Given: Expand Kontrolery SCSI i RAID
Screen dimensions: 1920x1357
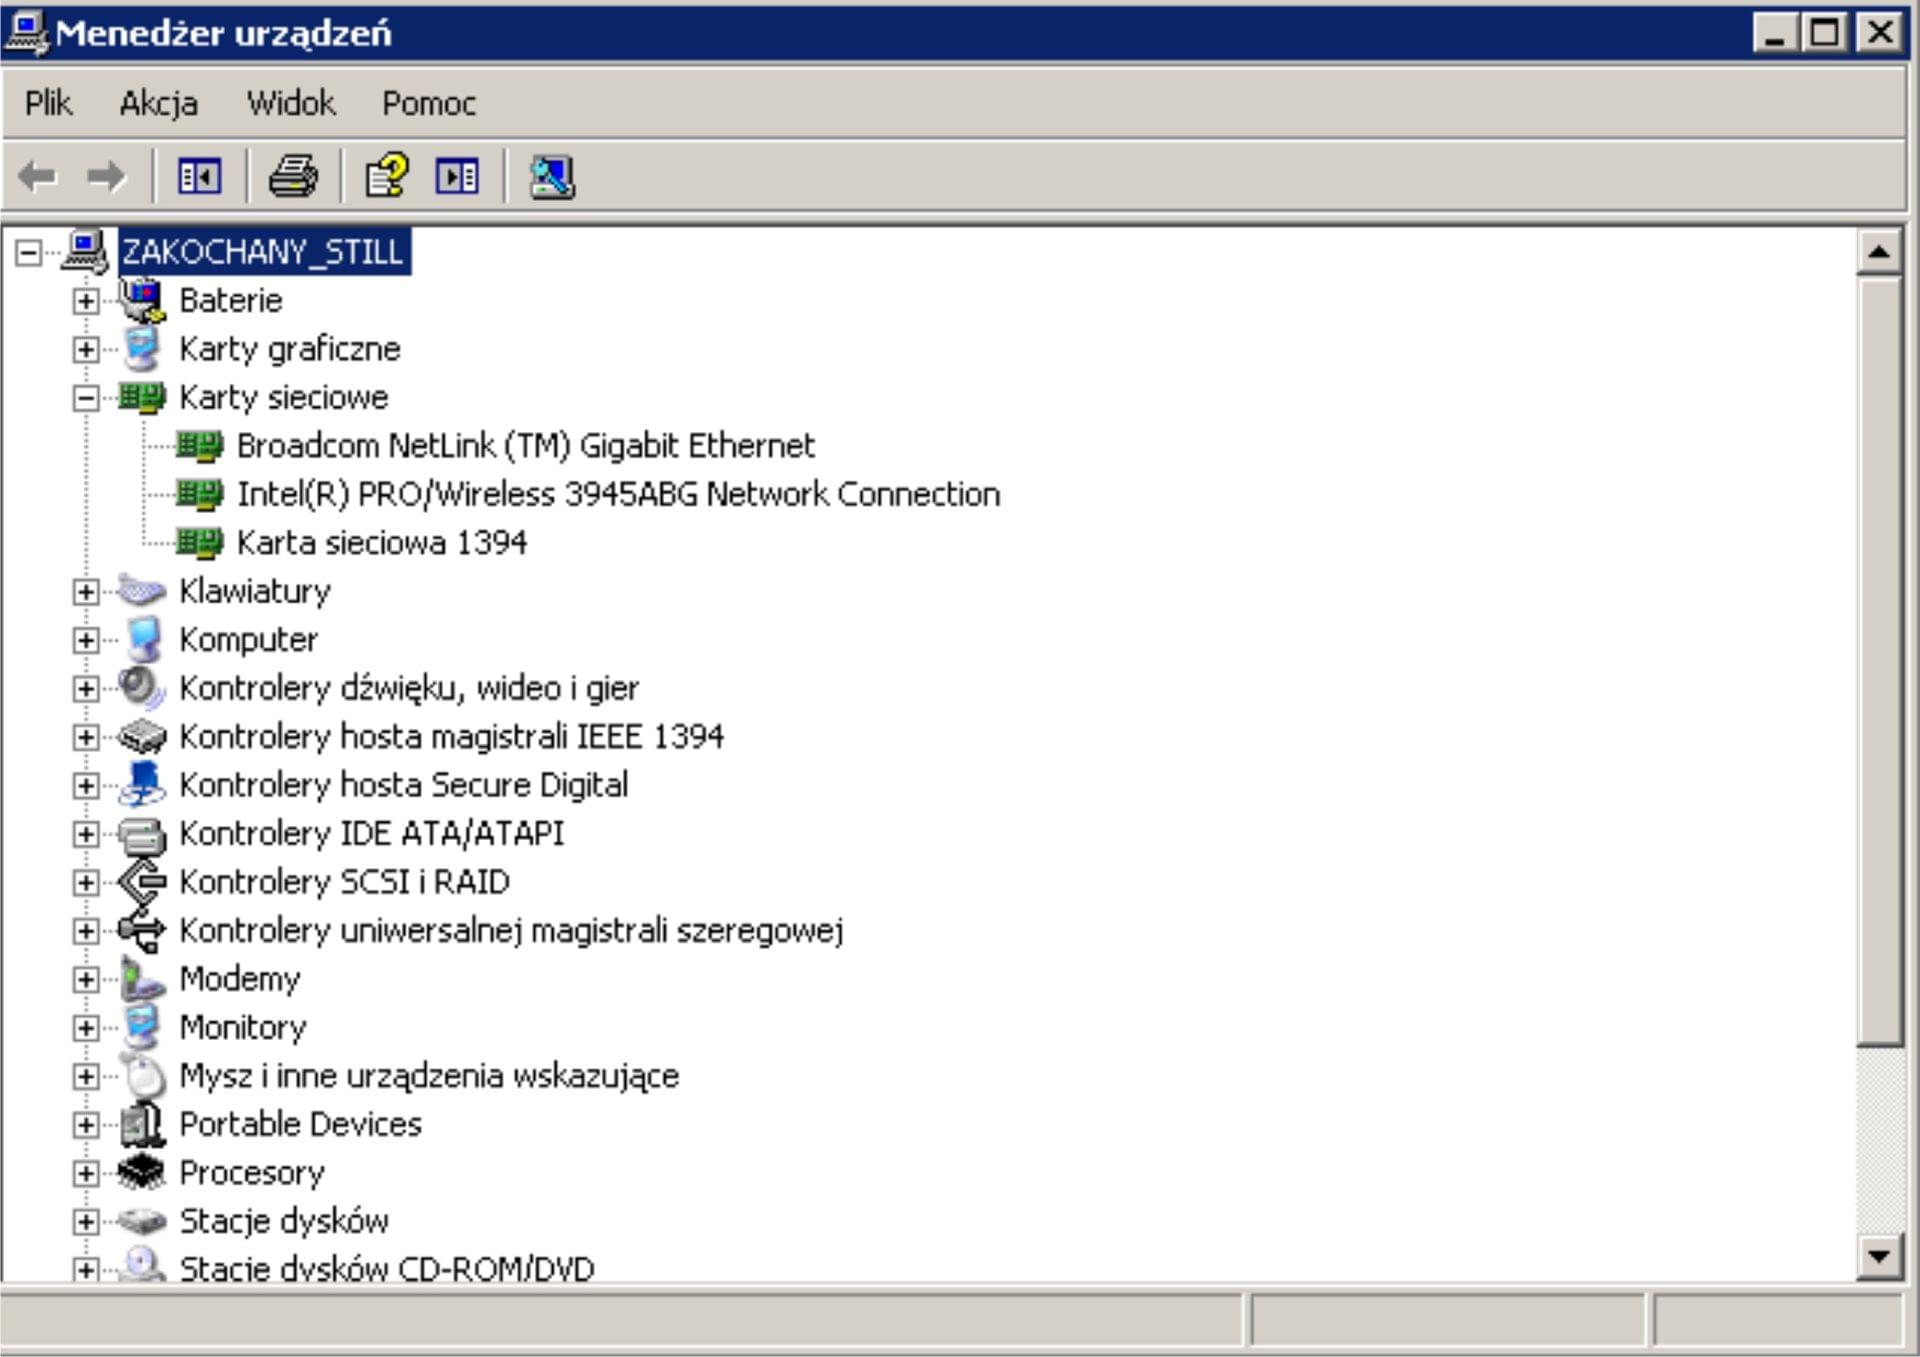Looking at the screenshot, I should coord(86,882).
